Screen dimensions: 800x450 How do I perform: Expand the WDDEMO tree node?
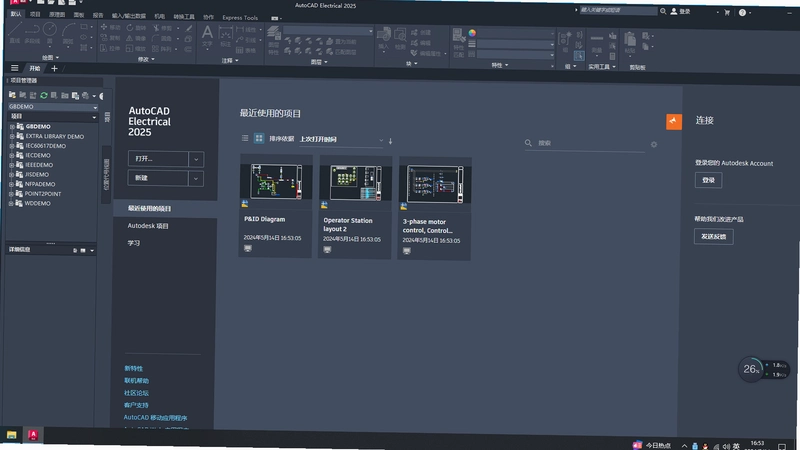point(11,204)
